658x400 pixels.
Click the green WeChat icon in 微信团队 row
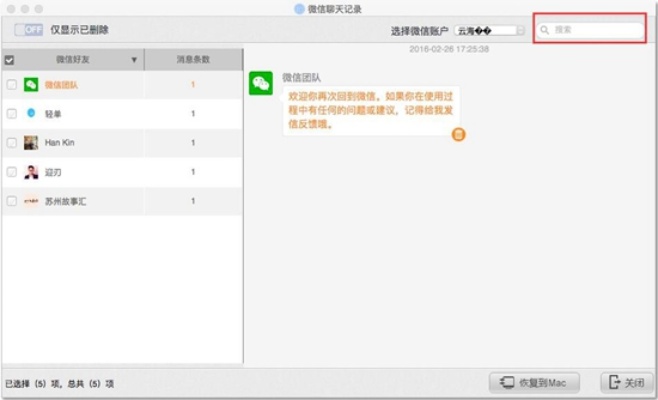coord(31,85)
